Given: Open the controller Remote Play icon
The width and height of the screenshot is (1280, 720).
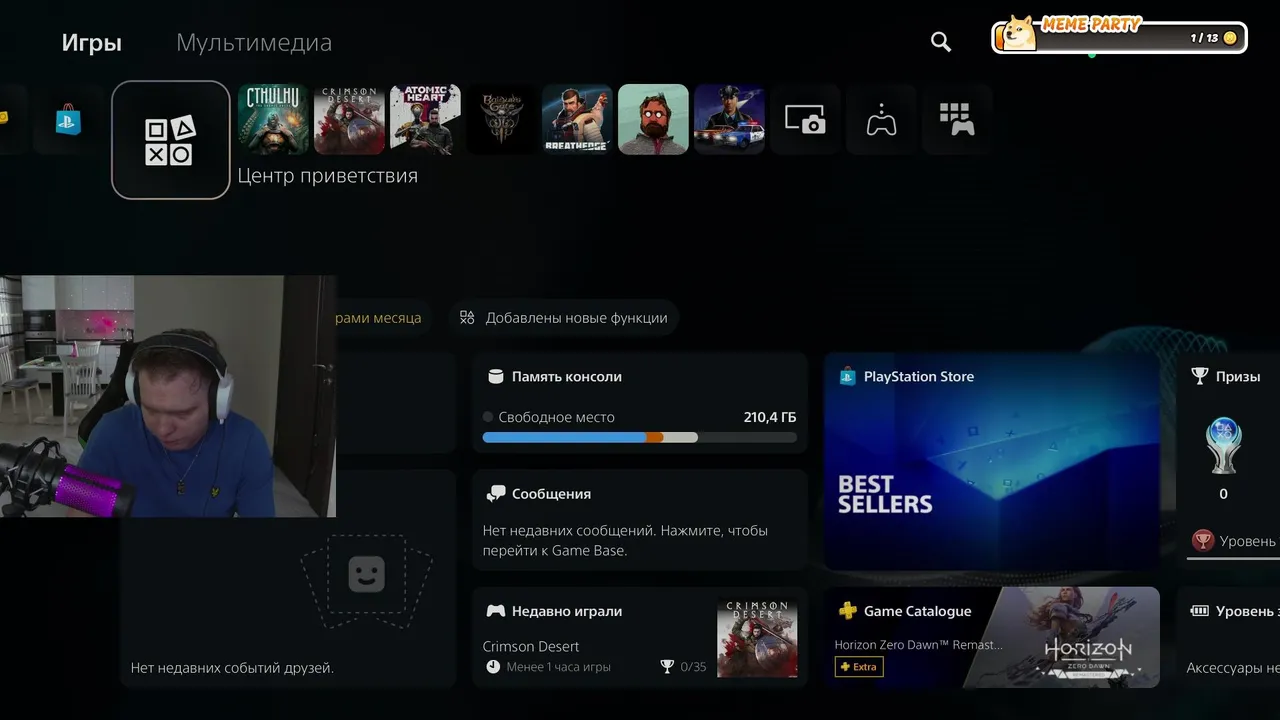Looking at the screenshot, I should point(882,119).
